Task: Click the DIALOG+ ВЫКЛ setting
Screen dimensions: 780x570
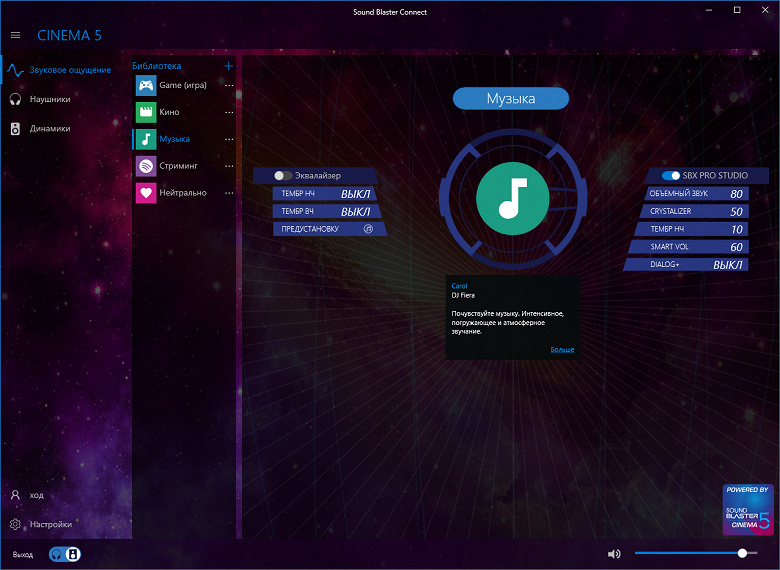Action: 685,265
